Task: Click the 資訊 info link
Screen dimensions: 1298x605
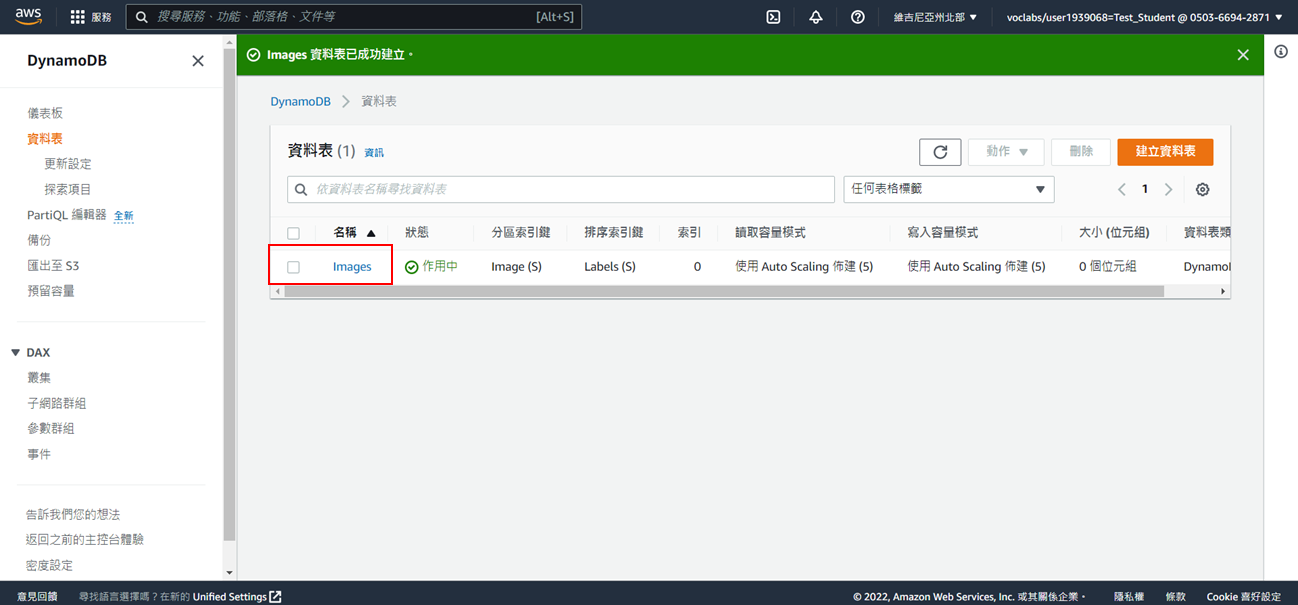Action: pos(374,153)
